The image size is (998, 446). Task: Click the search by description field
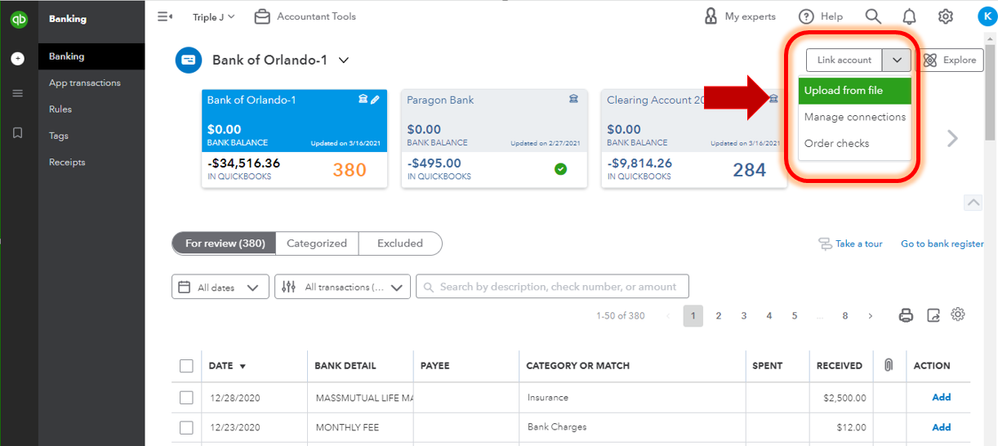click(552, 287)
